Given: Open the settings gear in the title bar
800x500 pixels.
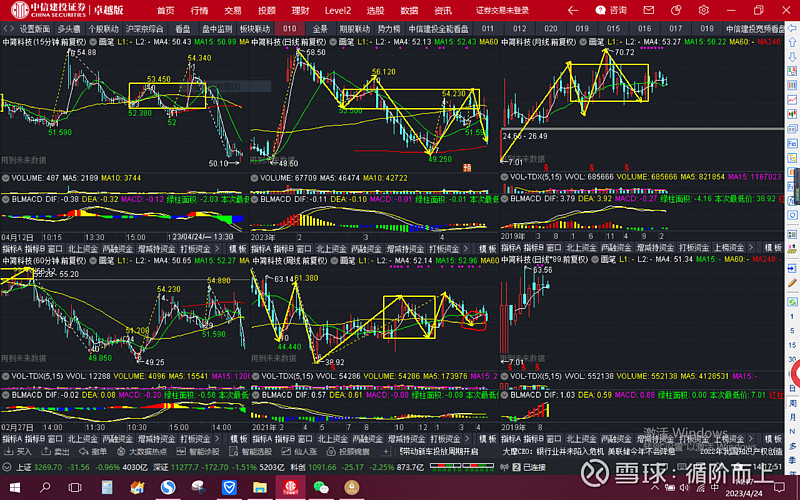Looking at the screenshot, I should pyautogui.click(x=704, y=10).
